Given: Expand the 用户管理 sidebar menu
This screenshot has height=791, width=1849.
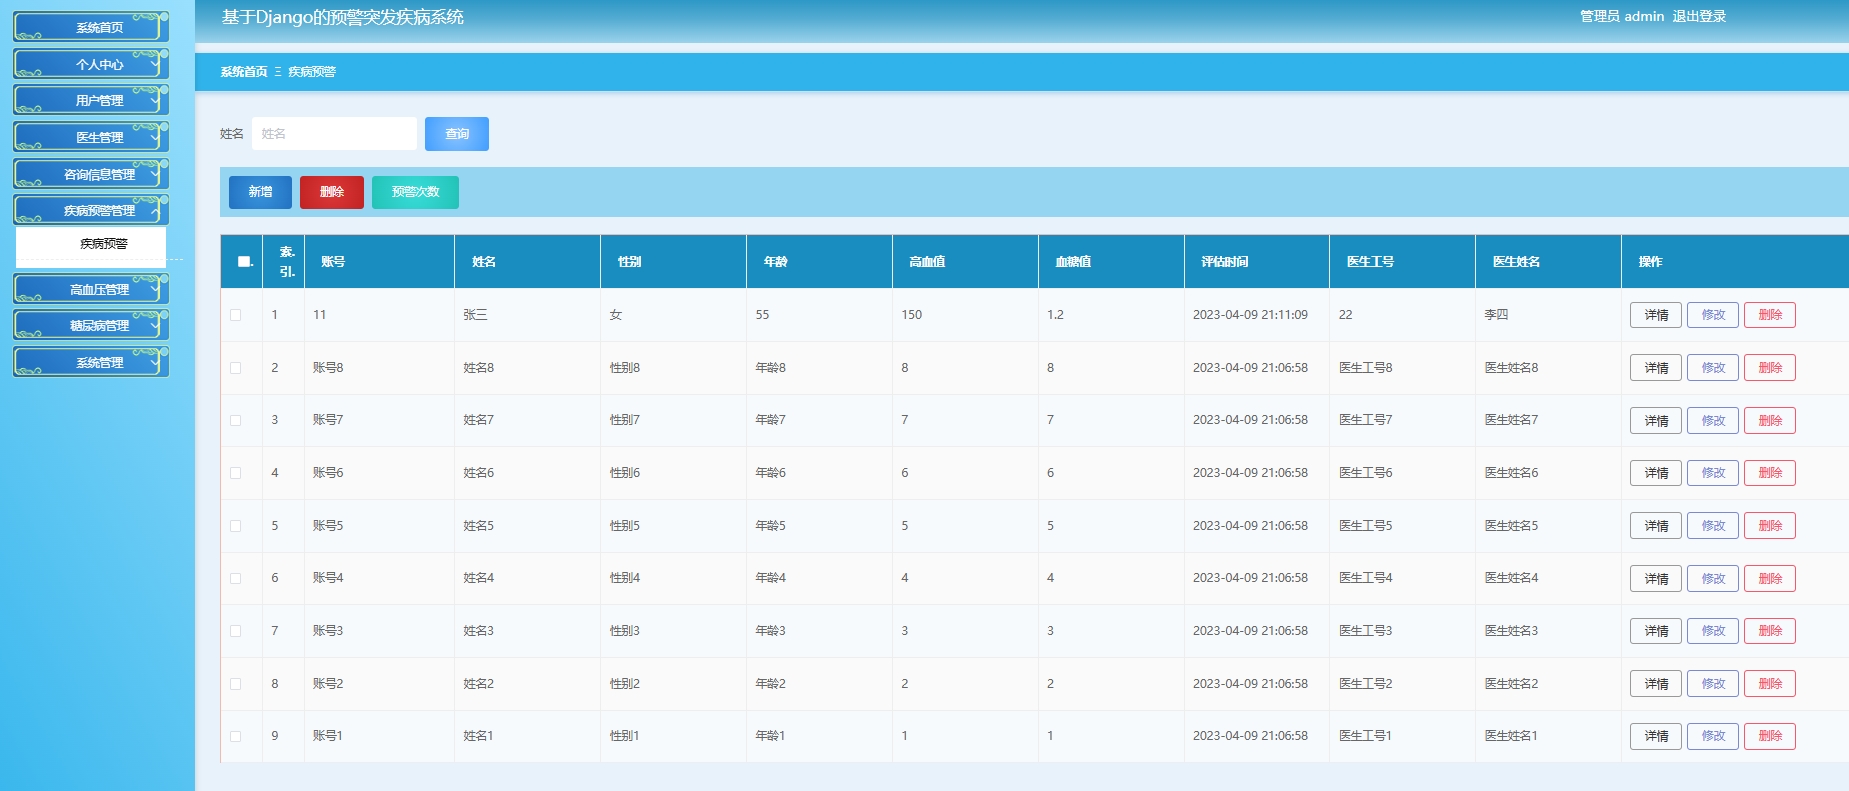Looking at the screenshot, I should [x=91, y=100].
